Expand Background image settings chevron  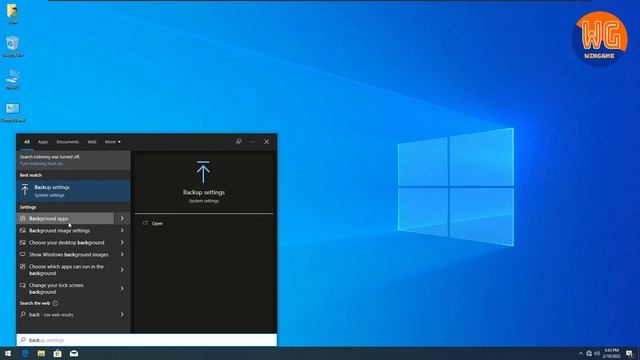(122, 231)
